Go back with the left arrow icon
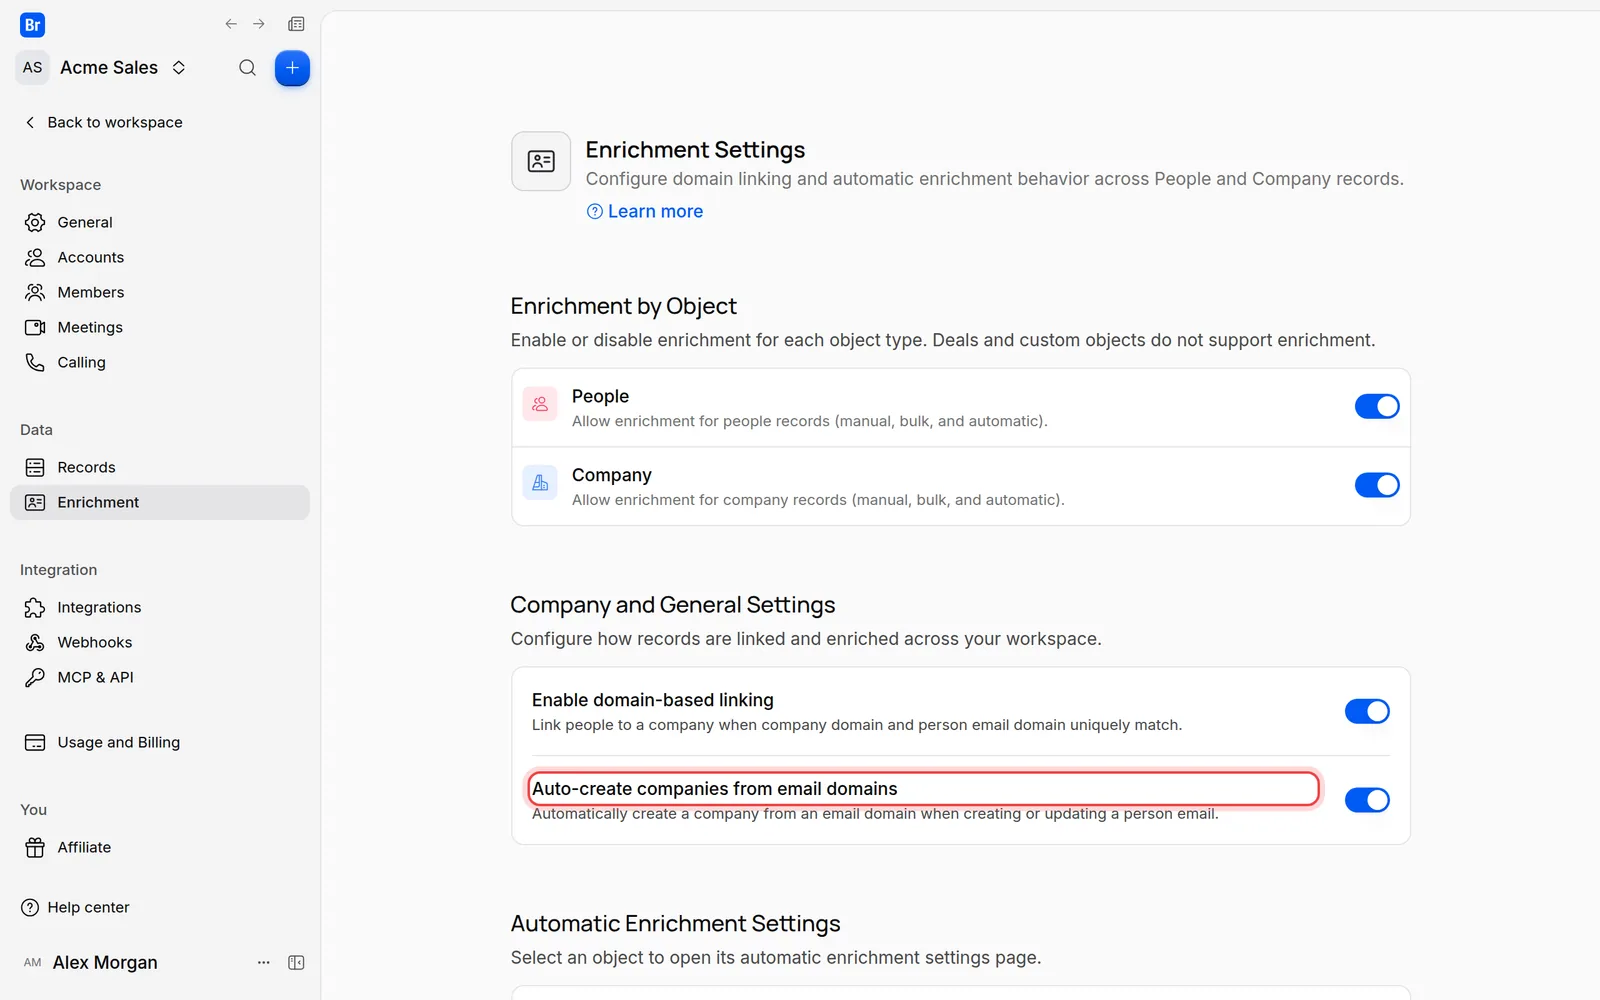The image size is (1600, 1000). click(231, 24)
